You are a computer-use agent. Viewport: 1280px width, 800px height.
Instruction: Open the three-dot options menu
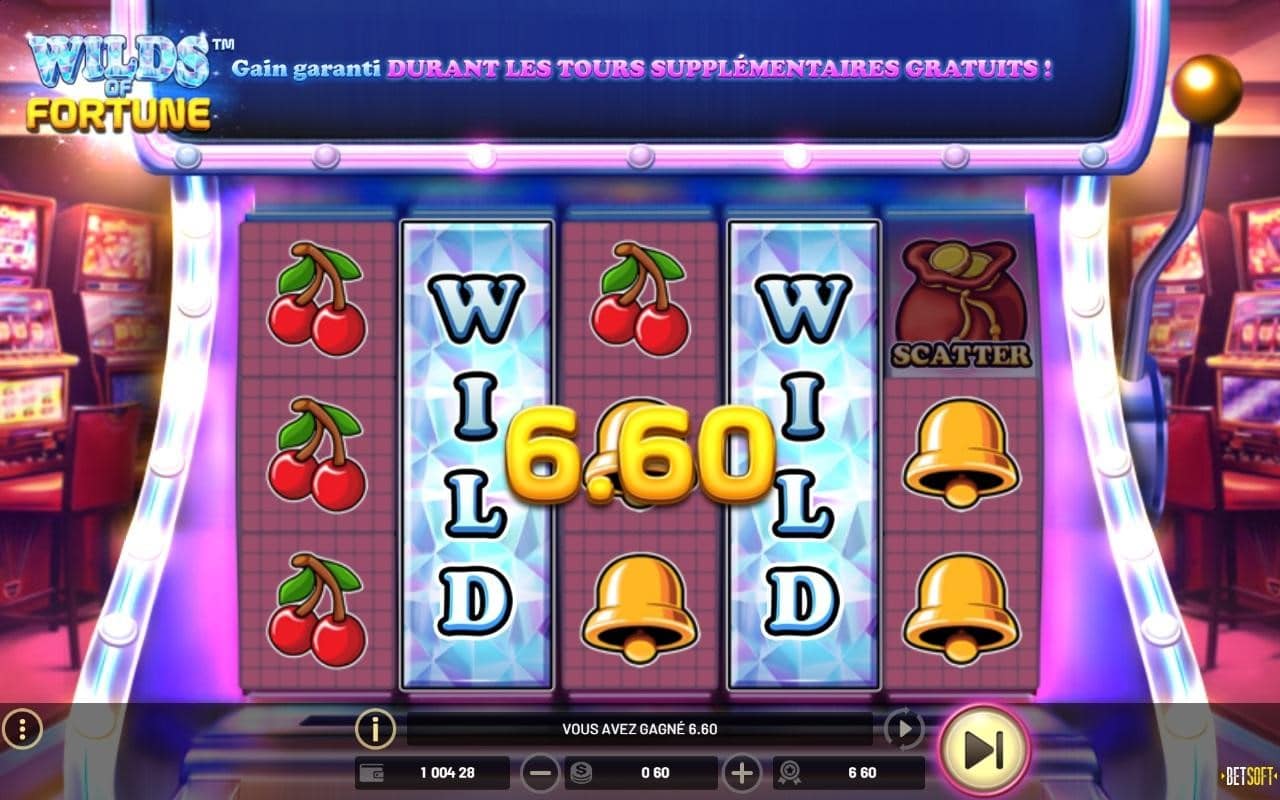click(x=21, y=730)
